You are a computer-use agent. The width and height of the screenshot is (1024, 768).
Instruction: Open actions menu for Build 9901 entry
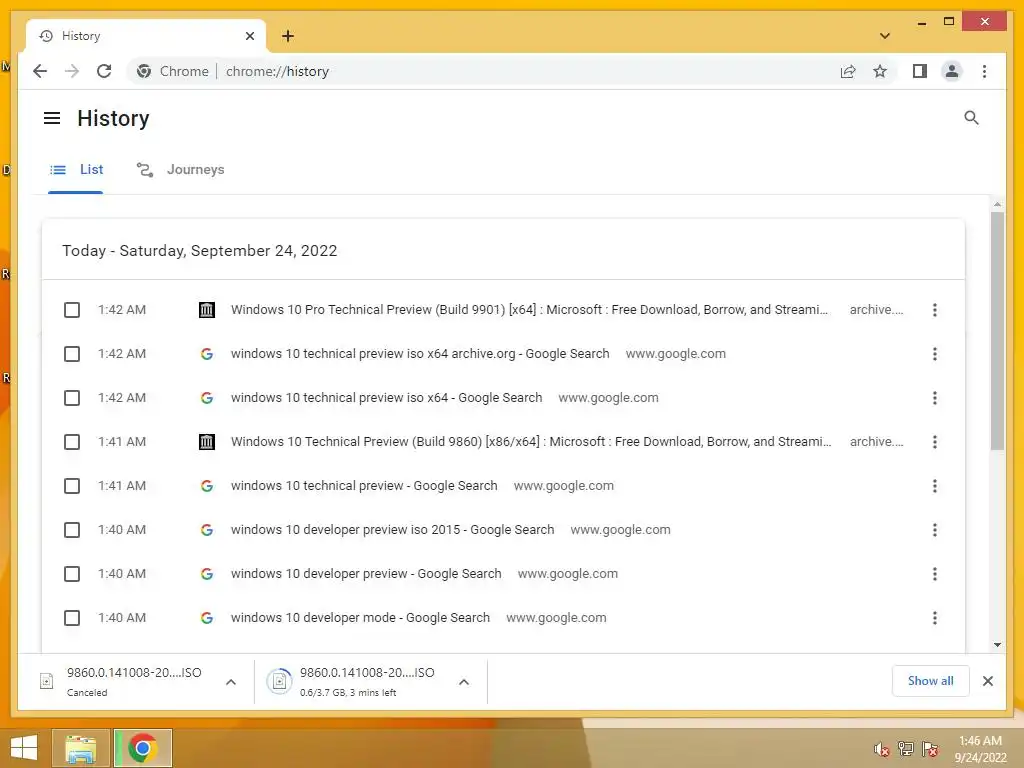[x=935, y=310]
